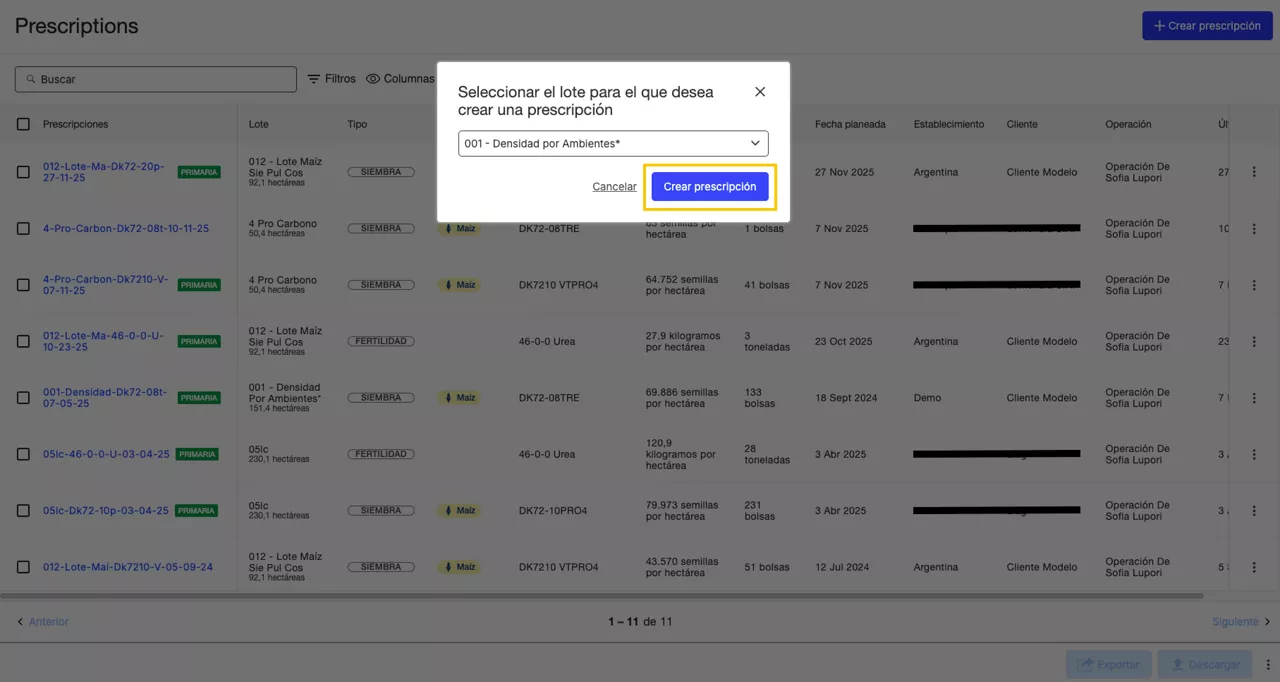The width and height of the screenshot is (1280, 682).
Task: Select all prescriptions header checkbox
Action: pos(23,124)
